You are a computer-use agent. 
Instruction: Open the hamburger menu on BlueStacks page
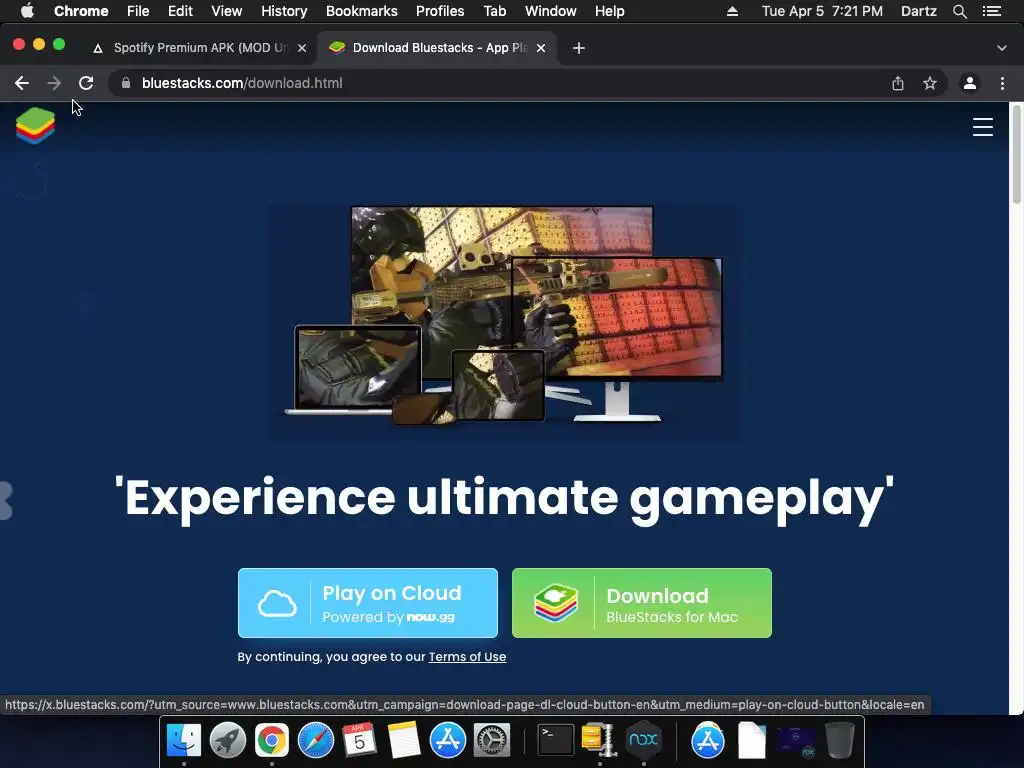(982, 127)
